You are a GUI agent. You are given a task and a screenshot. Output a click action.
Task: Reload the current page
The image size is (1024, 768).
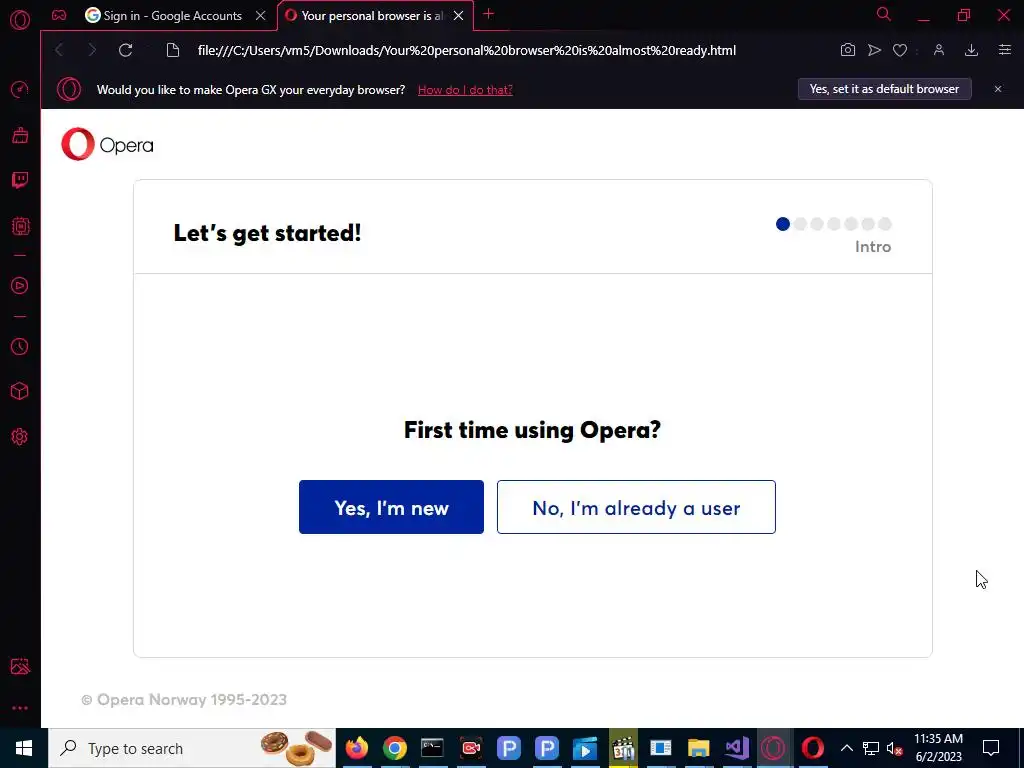125,50
